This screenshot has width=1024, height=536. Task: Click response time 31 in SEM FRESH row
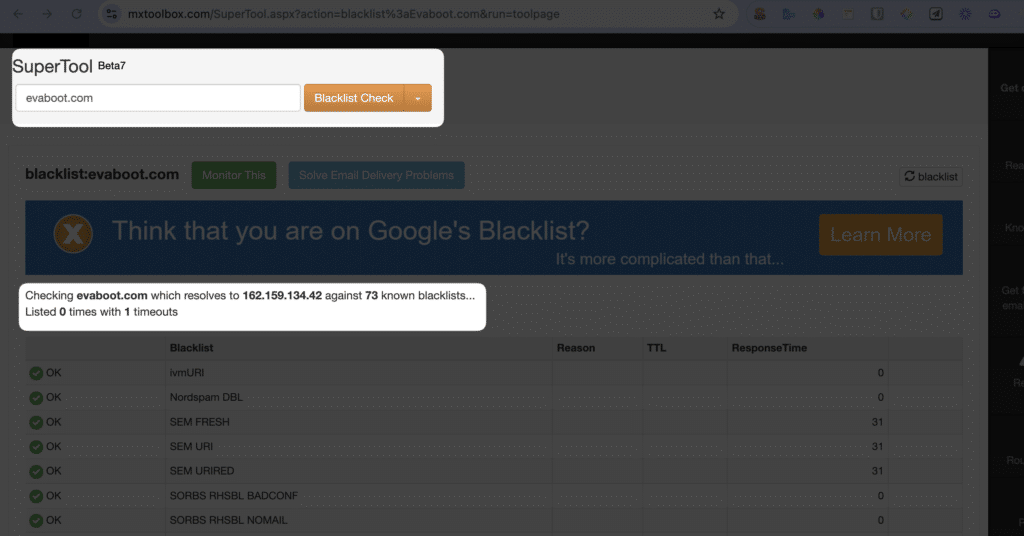pos(877,422)
